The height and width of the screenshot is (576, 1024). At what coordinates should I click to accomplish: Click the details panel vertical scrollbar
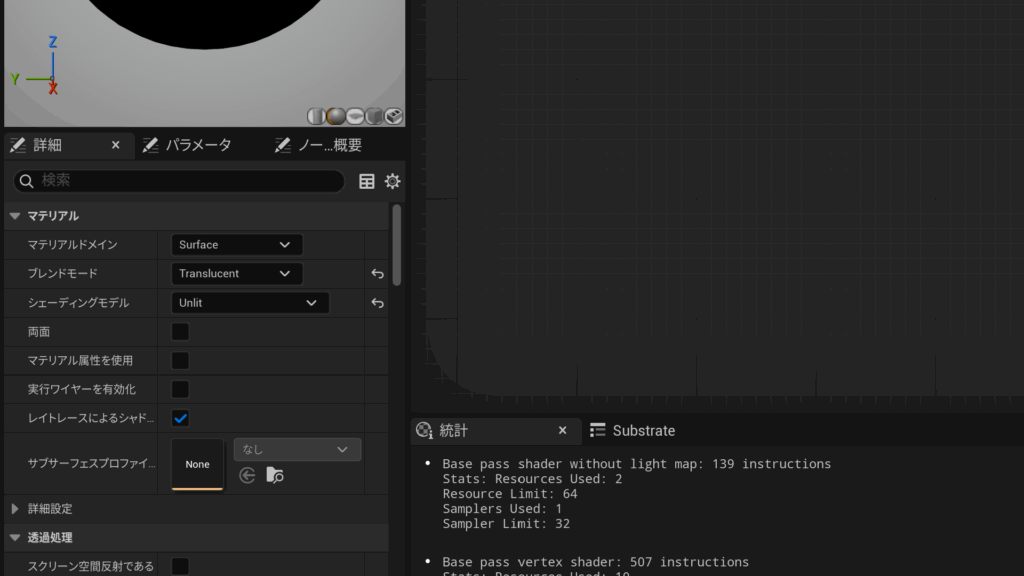tap(396, 245)
